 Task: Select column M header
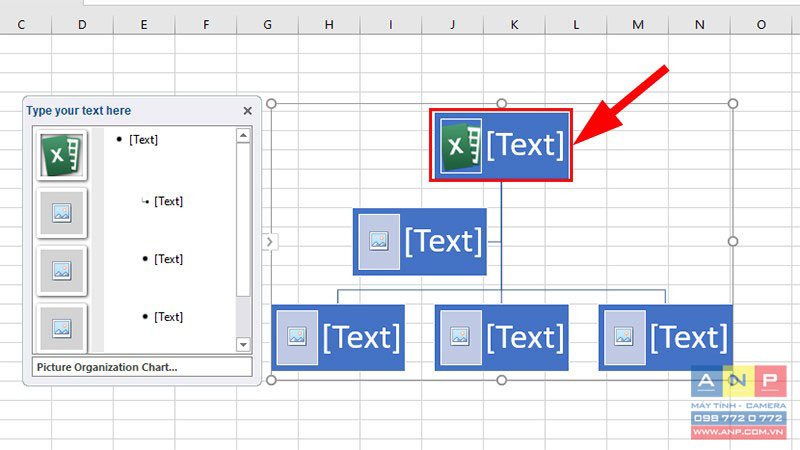click(638, 24)
